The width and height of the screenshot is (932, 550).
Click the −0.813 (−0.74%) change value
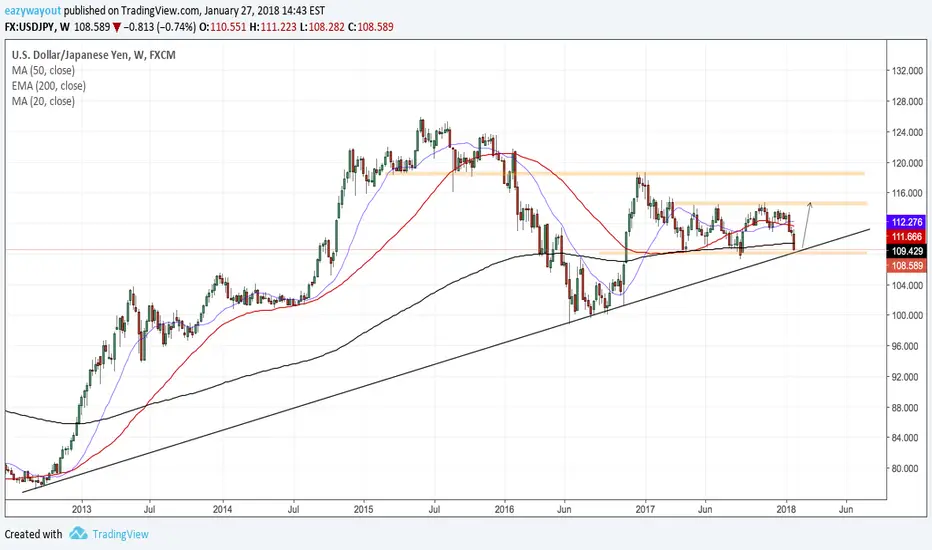(x=159, y=27)
